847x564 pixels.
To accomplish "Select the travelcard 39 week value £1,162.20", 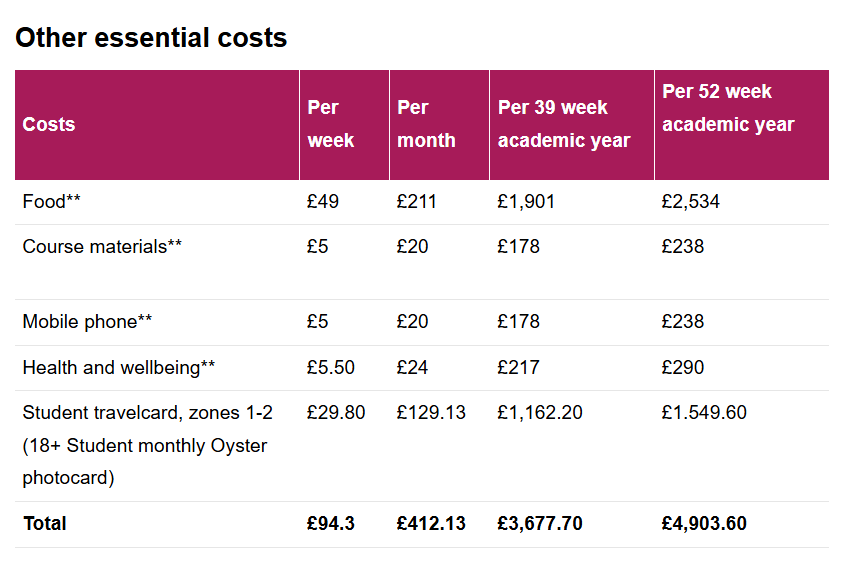I will [540, 413].
